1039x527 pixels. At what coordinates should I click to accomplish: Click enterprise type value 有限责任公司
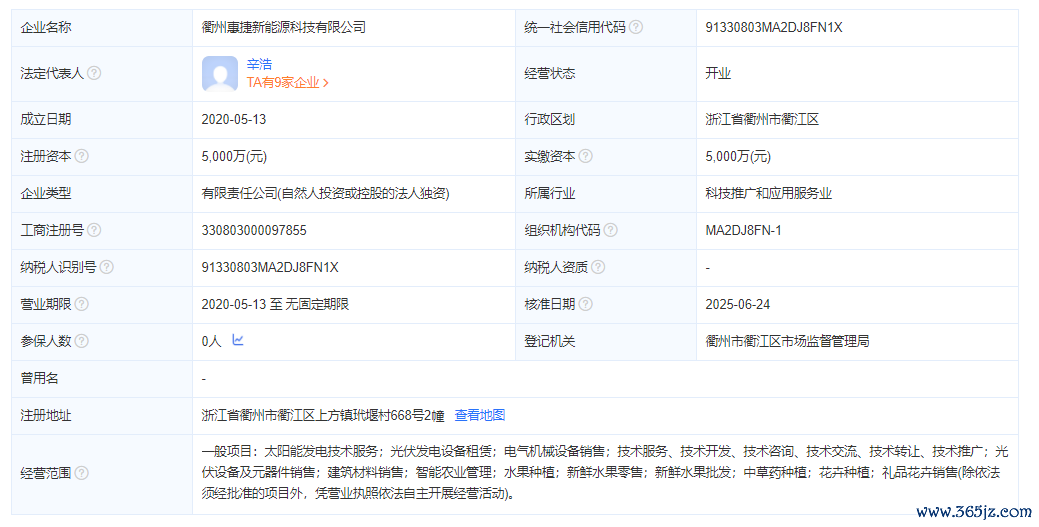click(325, 194)
